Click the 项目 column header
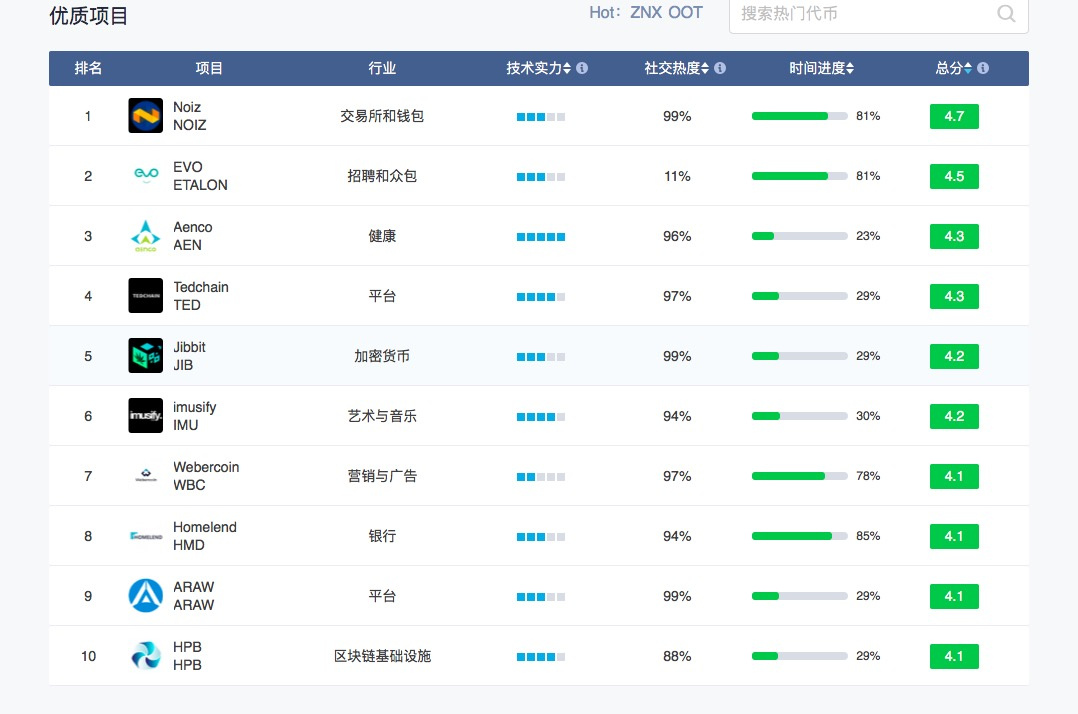 [x=209, y=68]
